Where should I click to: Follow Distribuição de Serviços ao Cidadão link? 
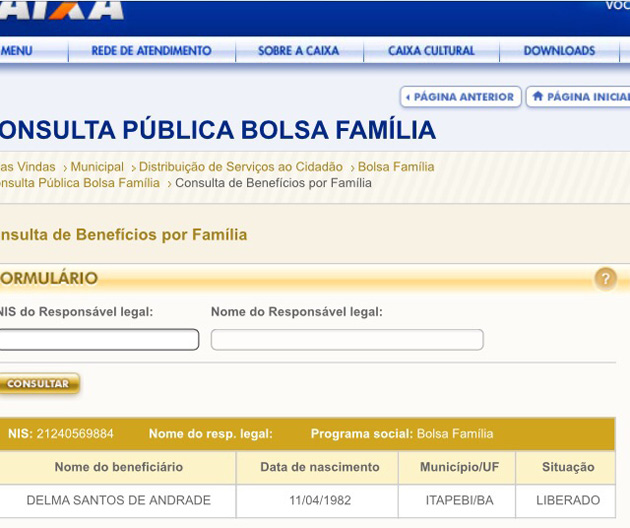point(240,167)
